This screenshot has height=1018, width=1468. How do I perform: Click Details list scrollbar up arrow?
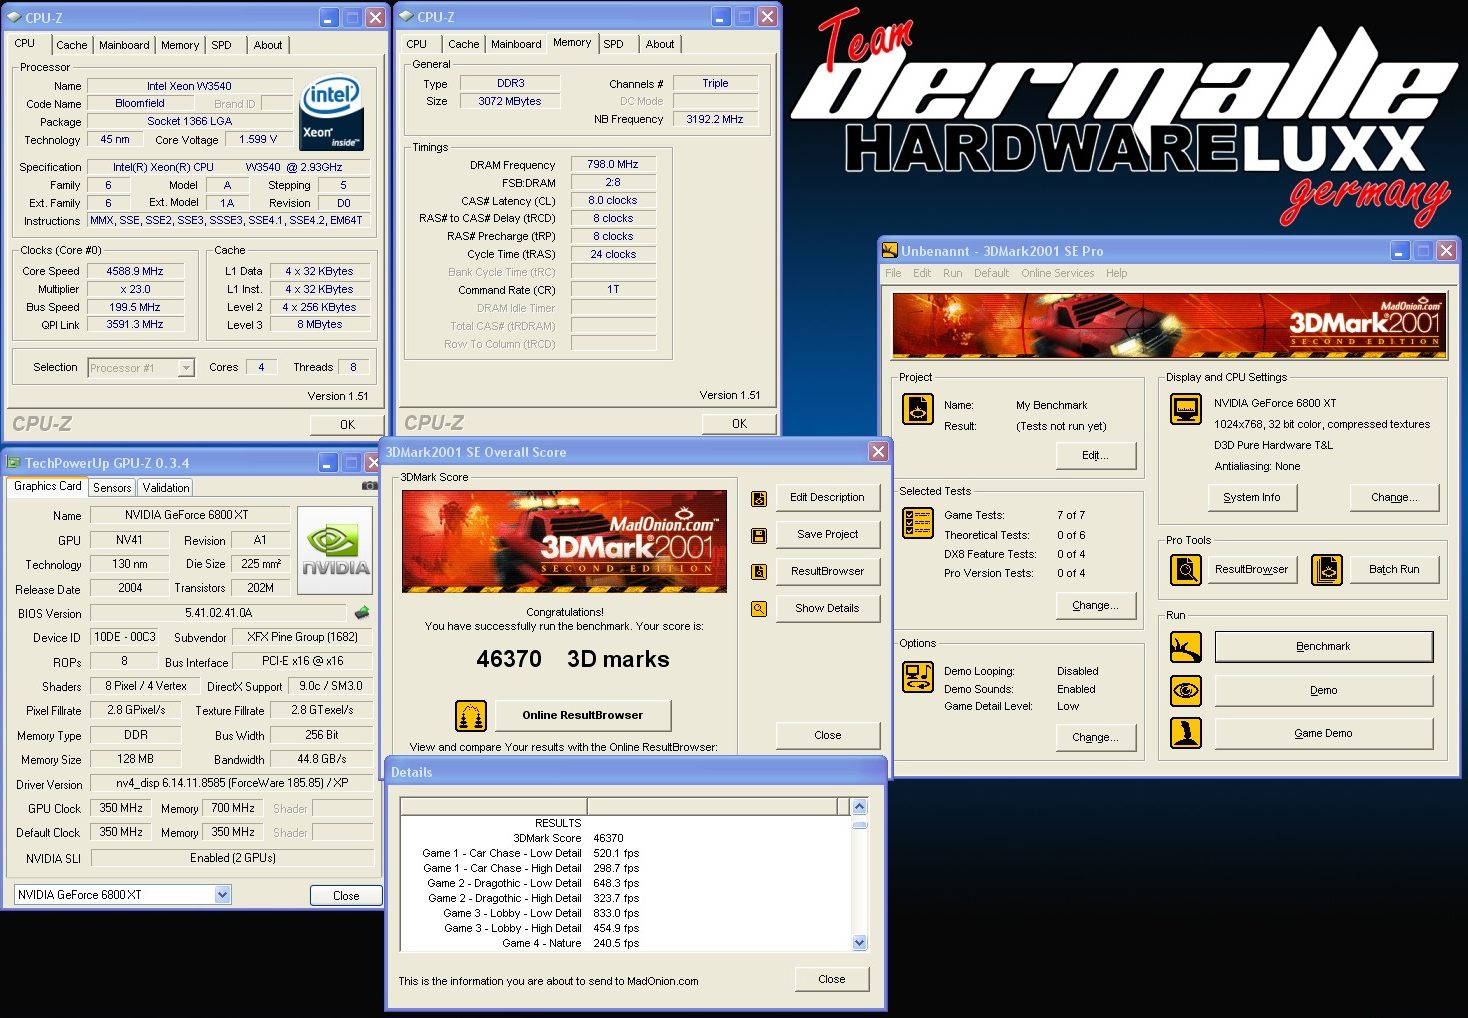(x=859, y=806)
